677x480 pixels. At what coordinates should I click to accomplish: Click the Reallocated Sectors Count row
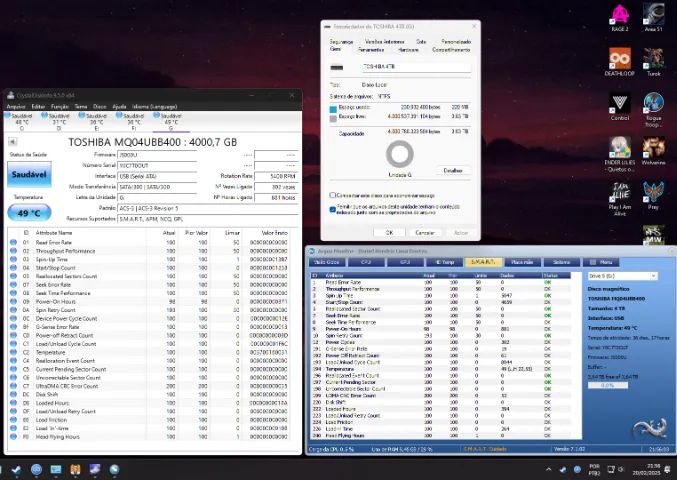pos(149,276)
